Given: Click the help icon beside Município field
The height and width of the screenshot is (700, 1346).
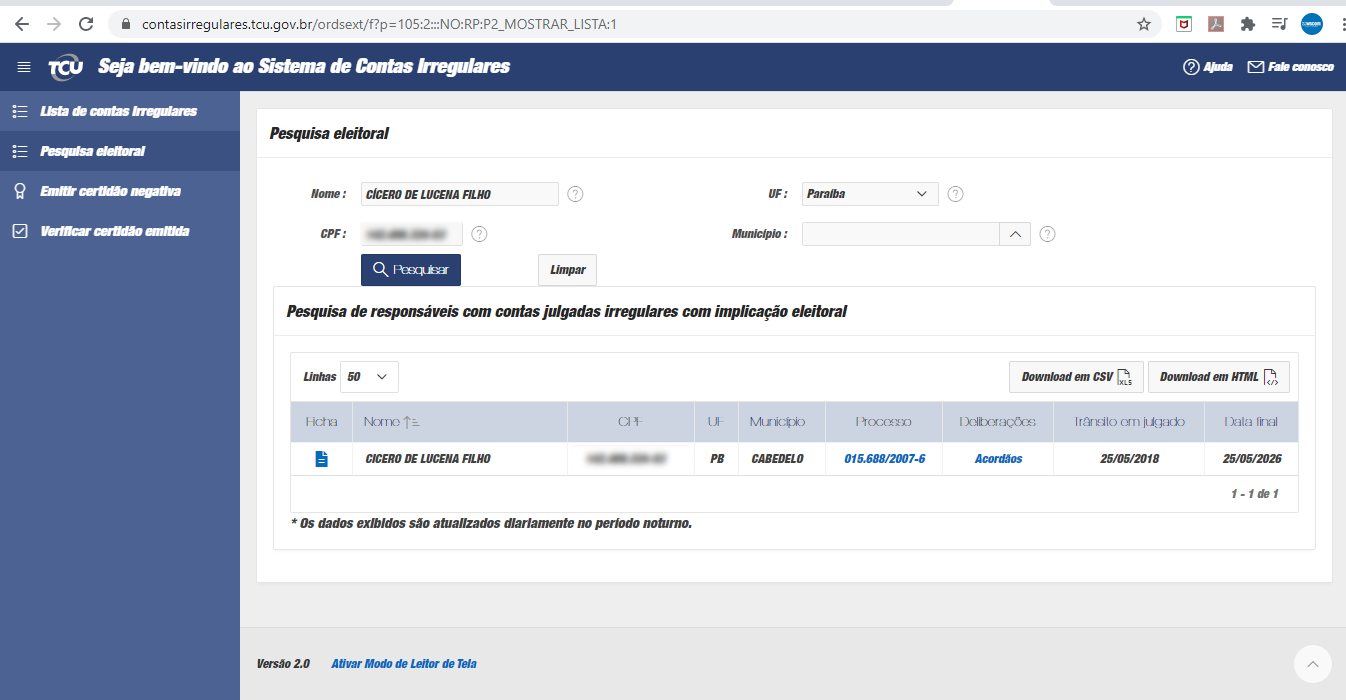Looking at the screenshot, I should click(x=1047, y=234).
